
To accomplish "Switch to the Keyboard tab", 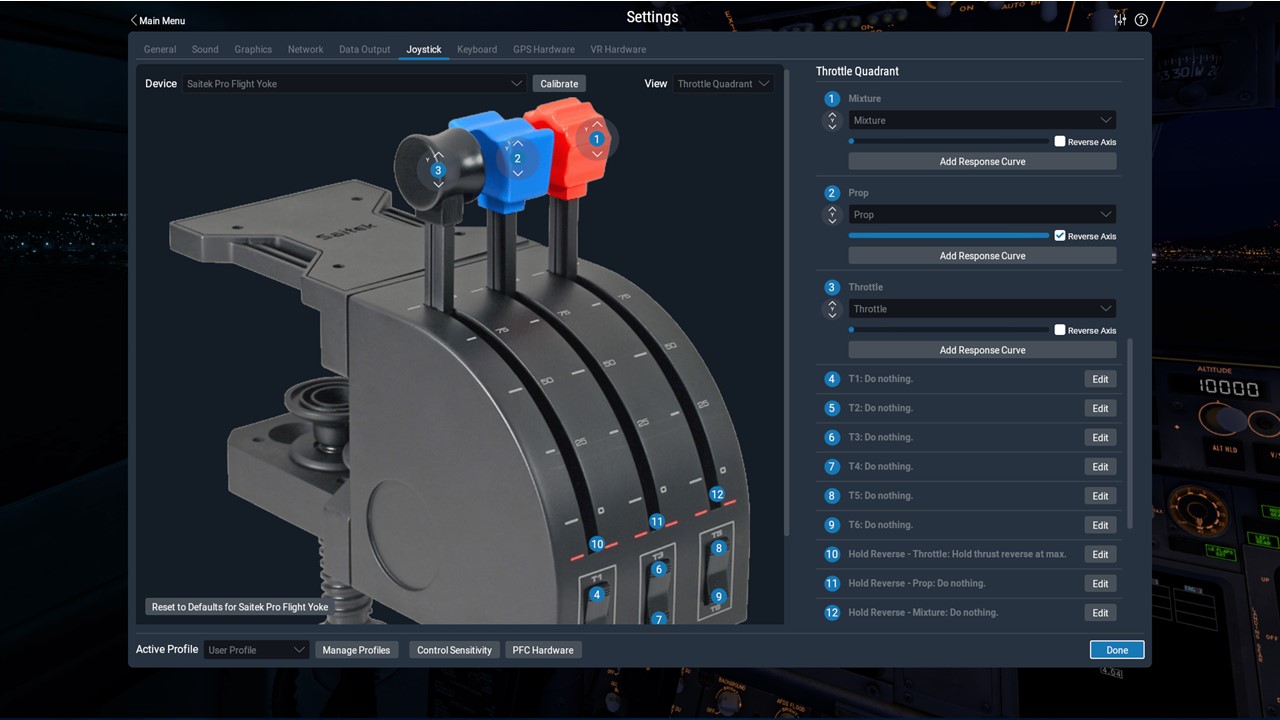I will 477,49.
